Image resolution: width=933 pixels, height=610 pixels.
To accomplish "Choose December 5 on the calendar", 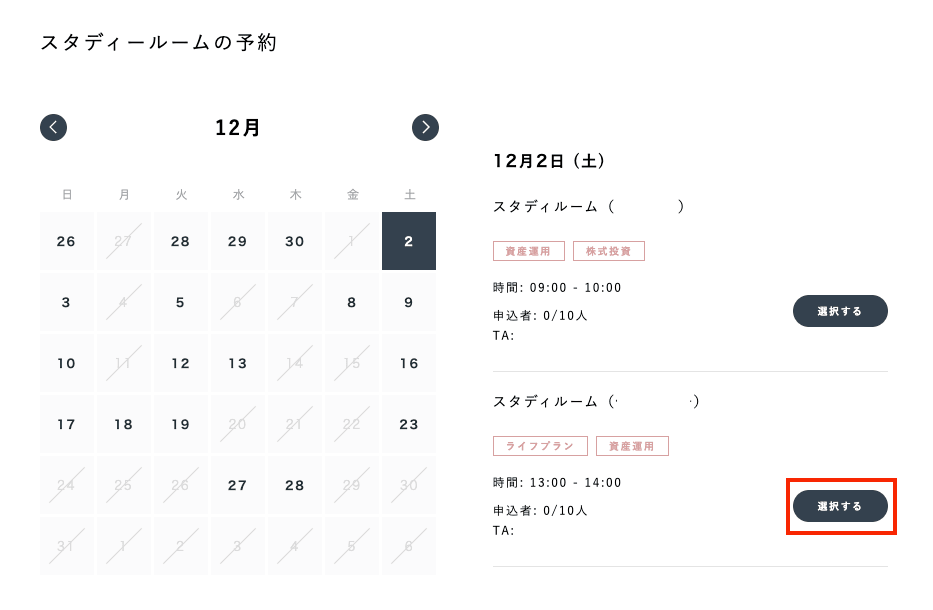I will 181,302.
